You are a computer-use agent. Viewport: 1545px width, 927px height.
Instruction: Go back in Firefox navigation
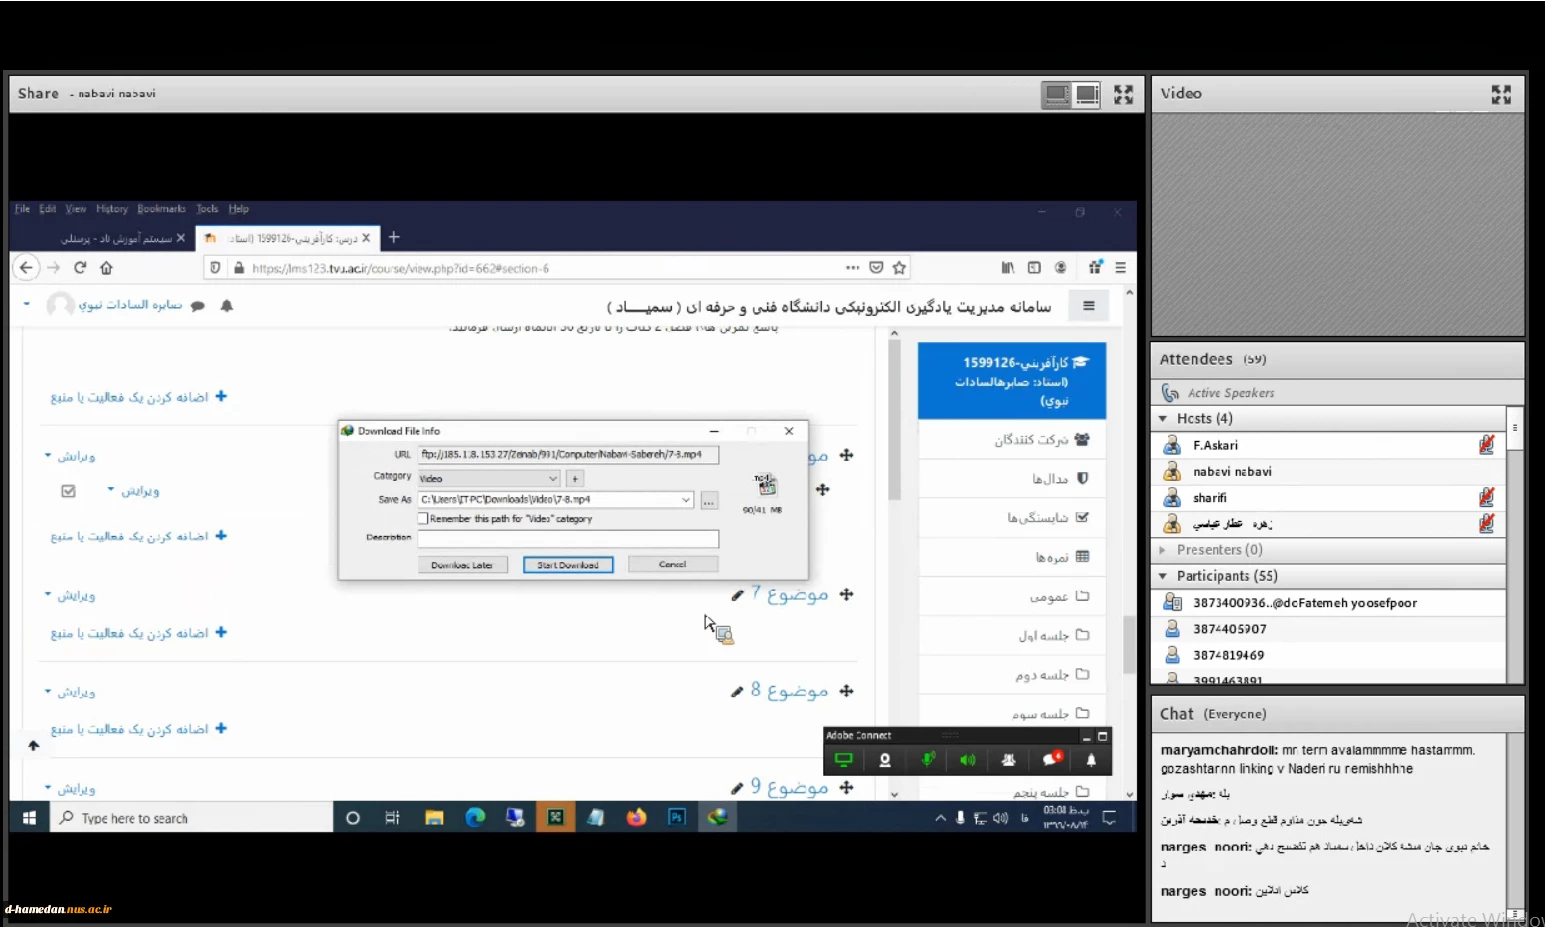[27, 267]
